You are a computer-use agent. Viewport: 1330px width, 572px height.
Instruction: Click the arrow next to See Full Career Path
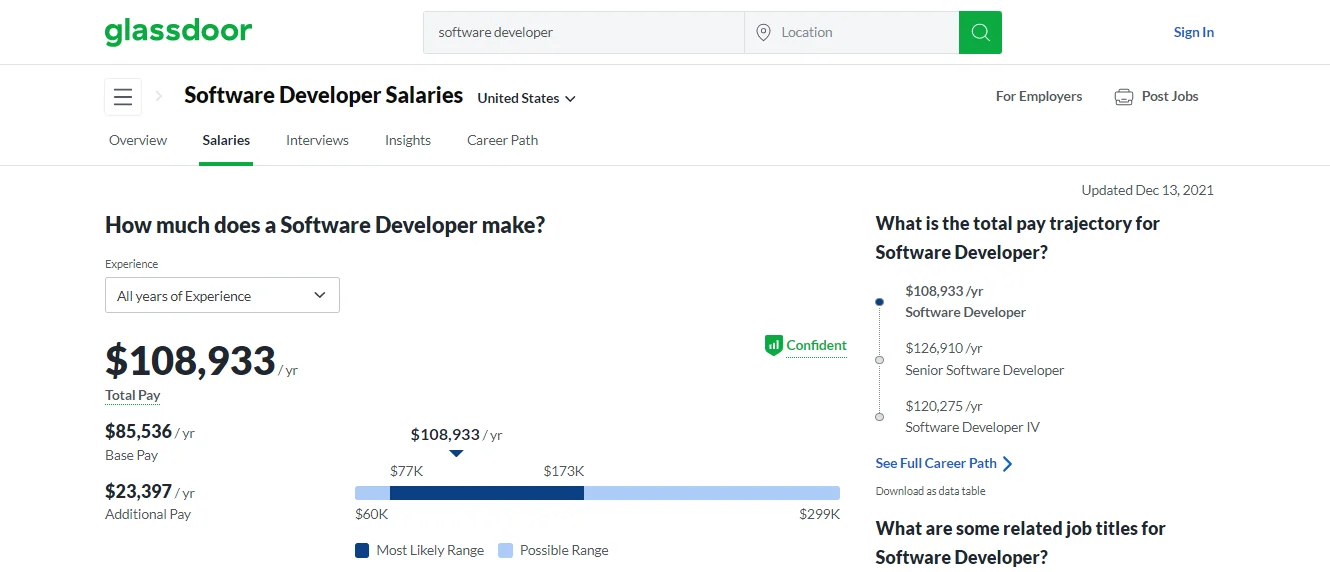click(x=1008, y=464)
